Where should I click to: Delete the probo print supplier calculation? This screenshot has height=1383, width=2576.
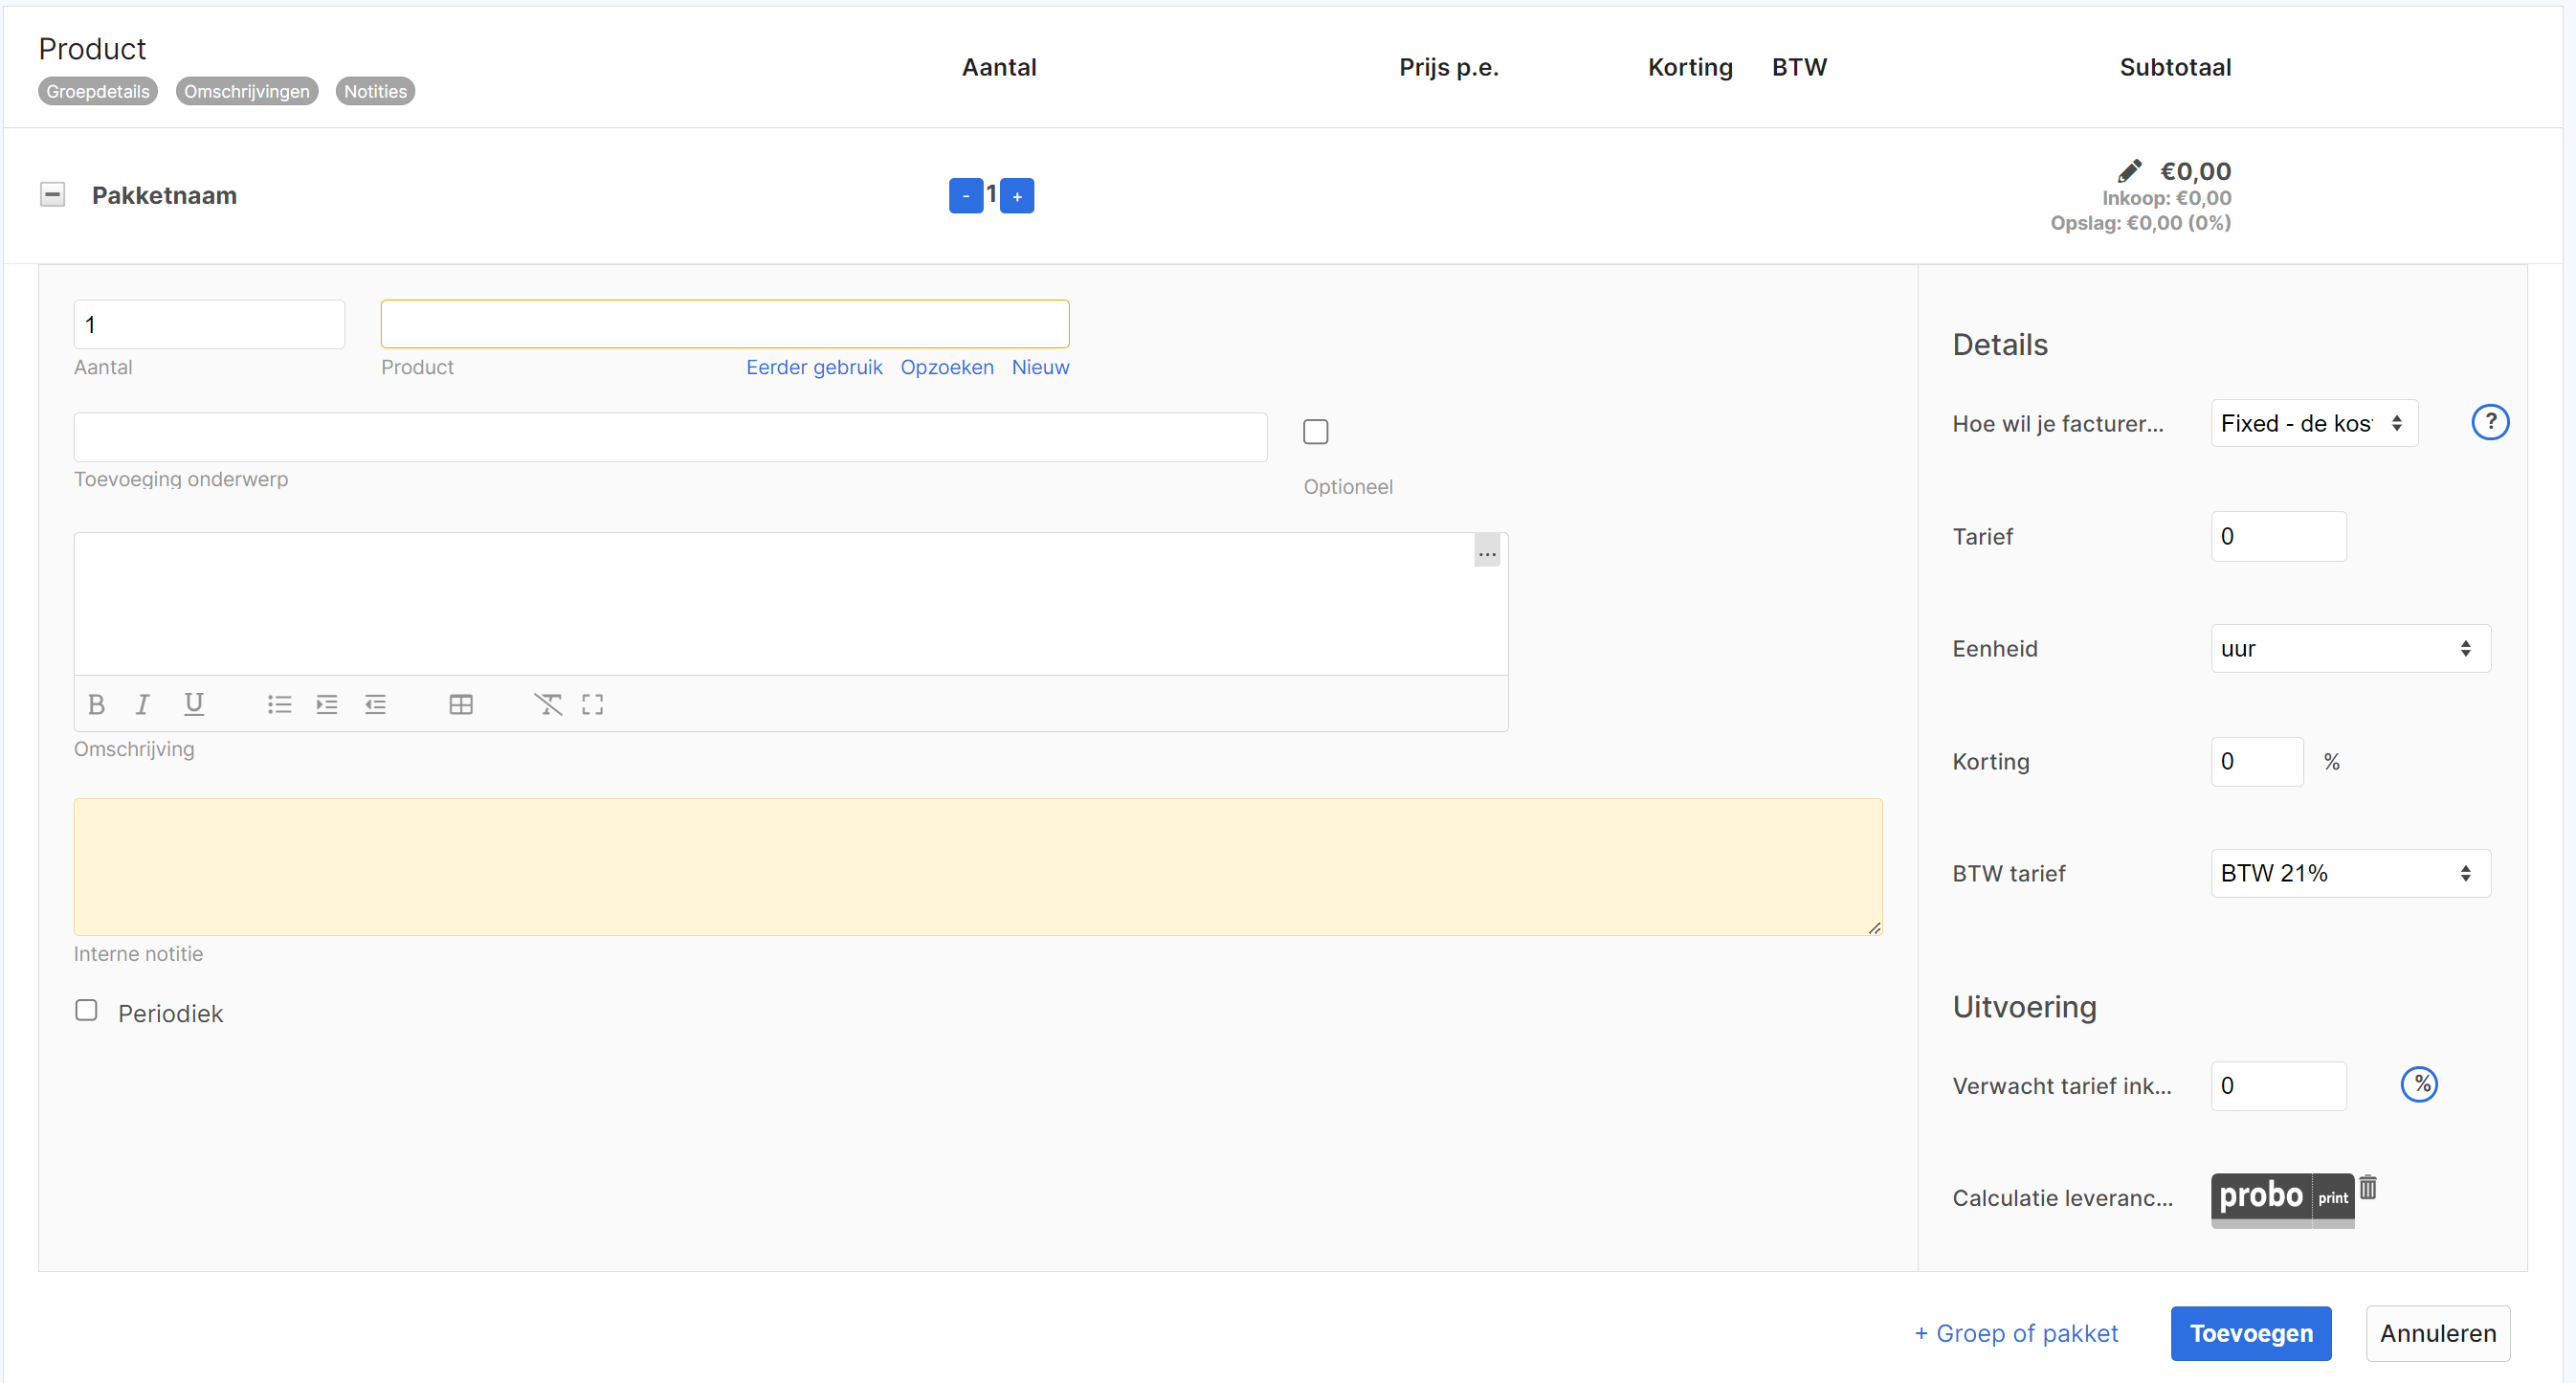2368,1188
